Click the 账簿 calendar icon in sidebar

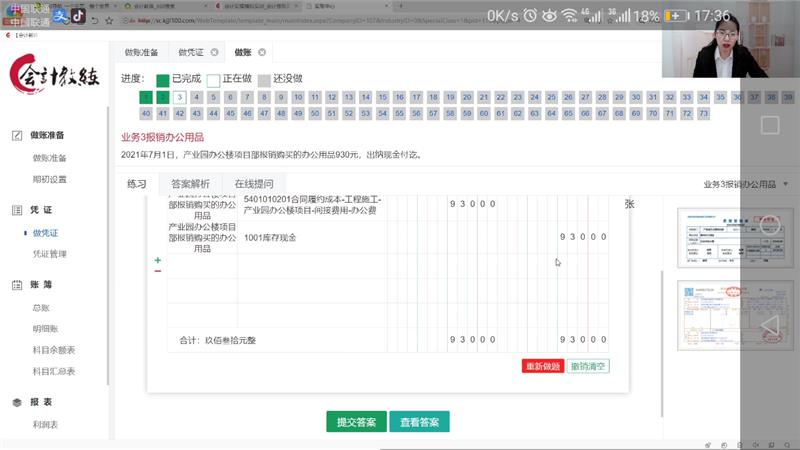point(17,285)
